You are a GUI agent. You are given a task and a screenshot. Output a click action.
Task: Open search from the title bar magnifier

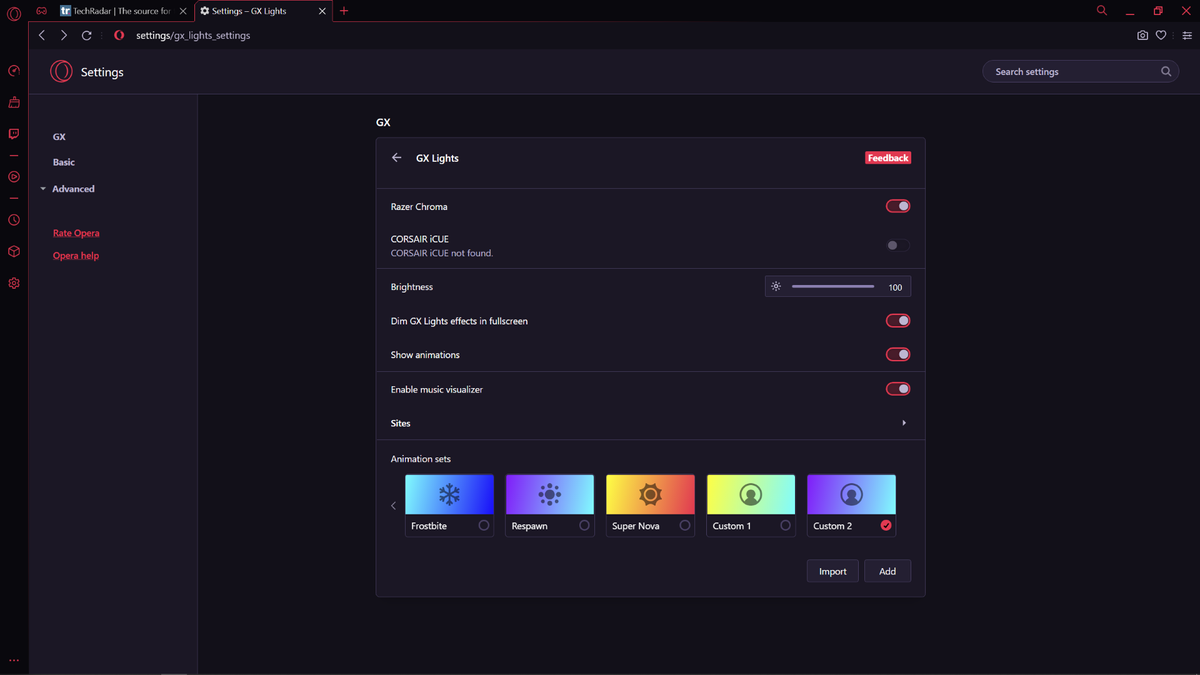coord(1101,10)
